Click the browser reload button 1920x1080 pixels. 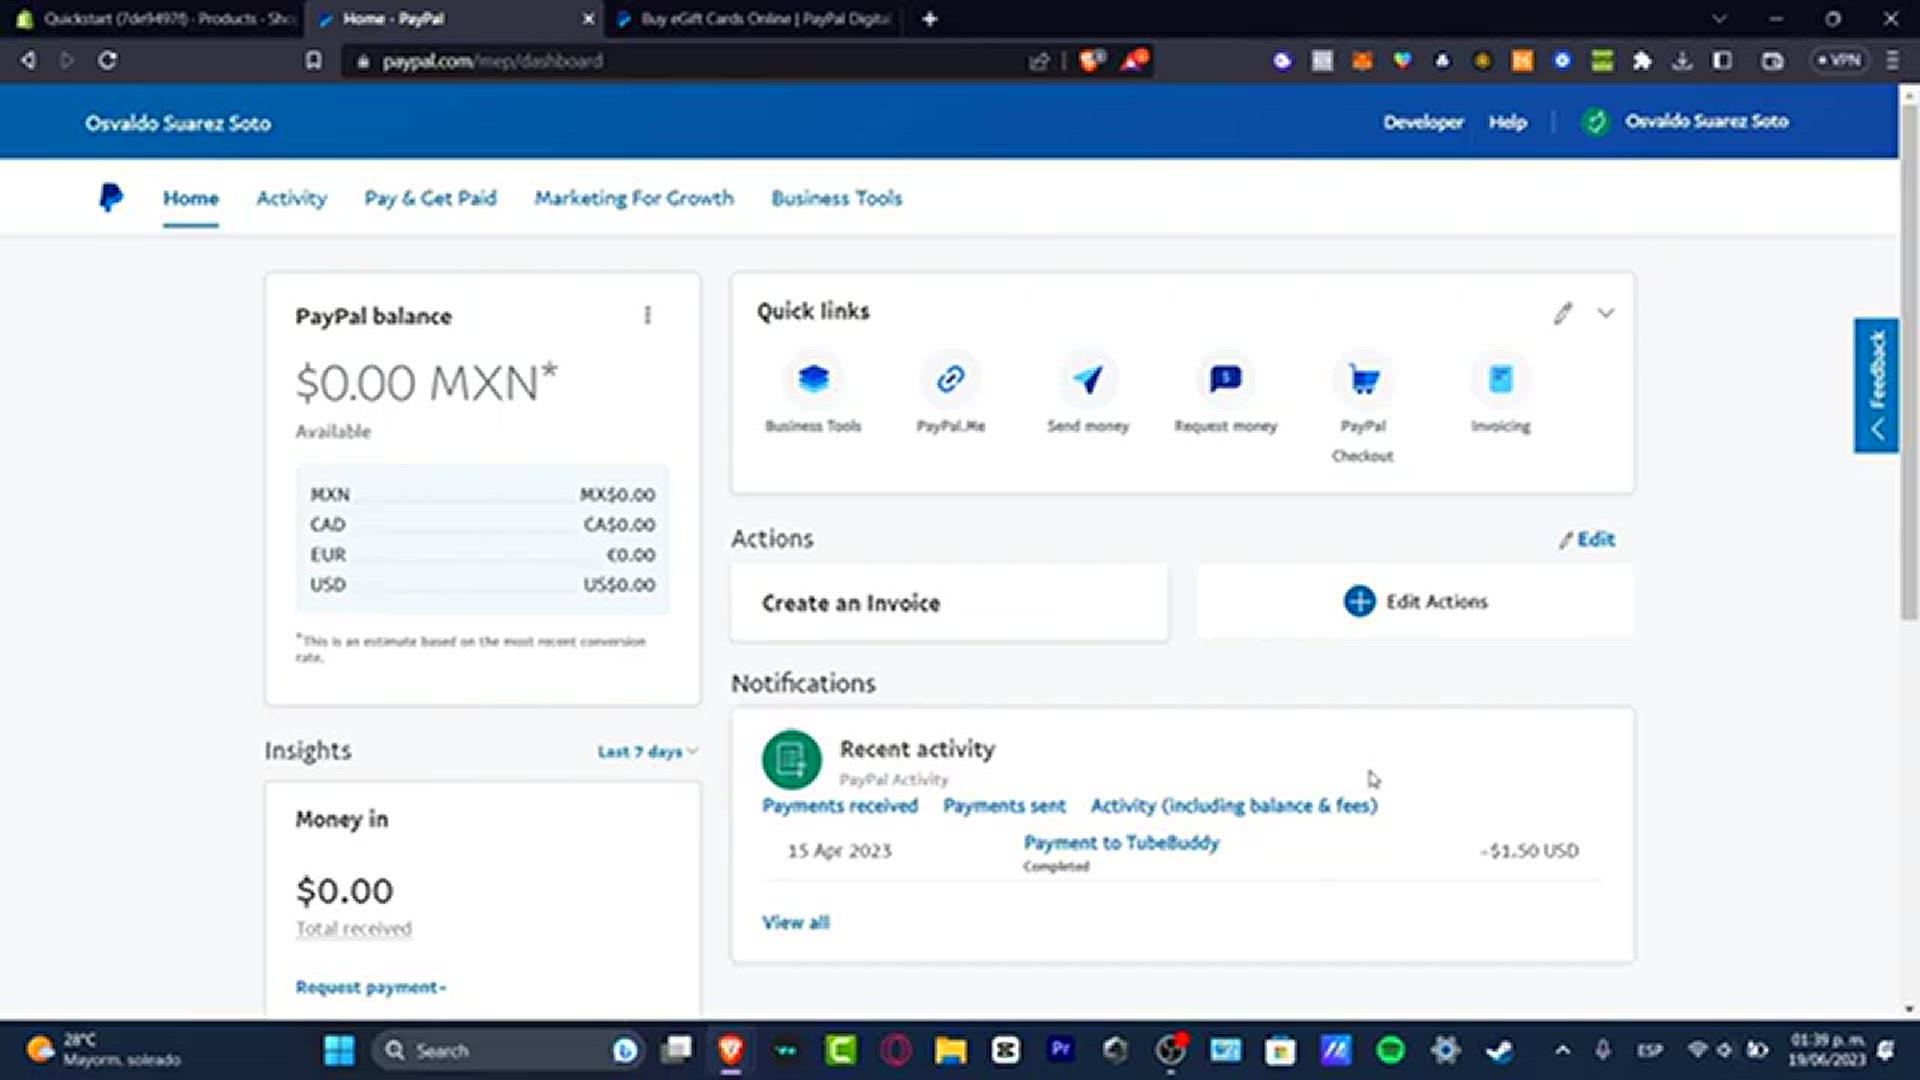(107, 60)
